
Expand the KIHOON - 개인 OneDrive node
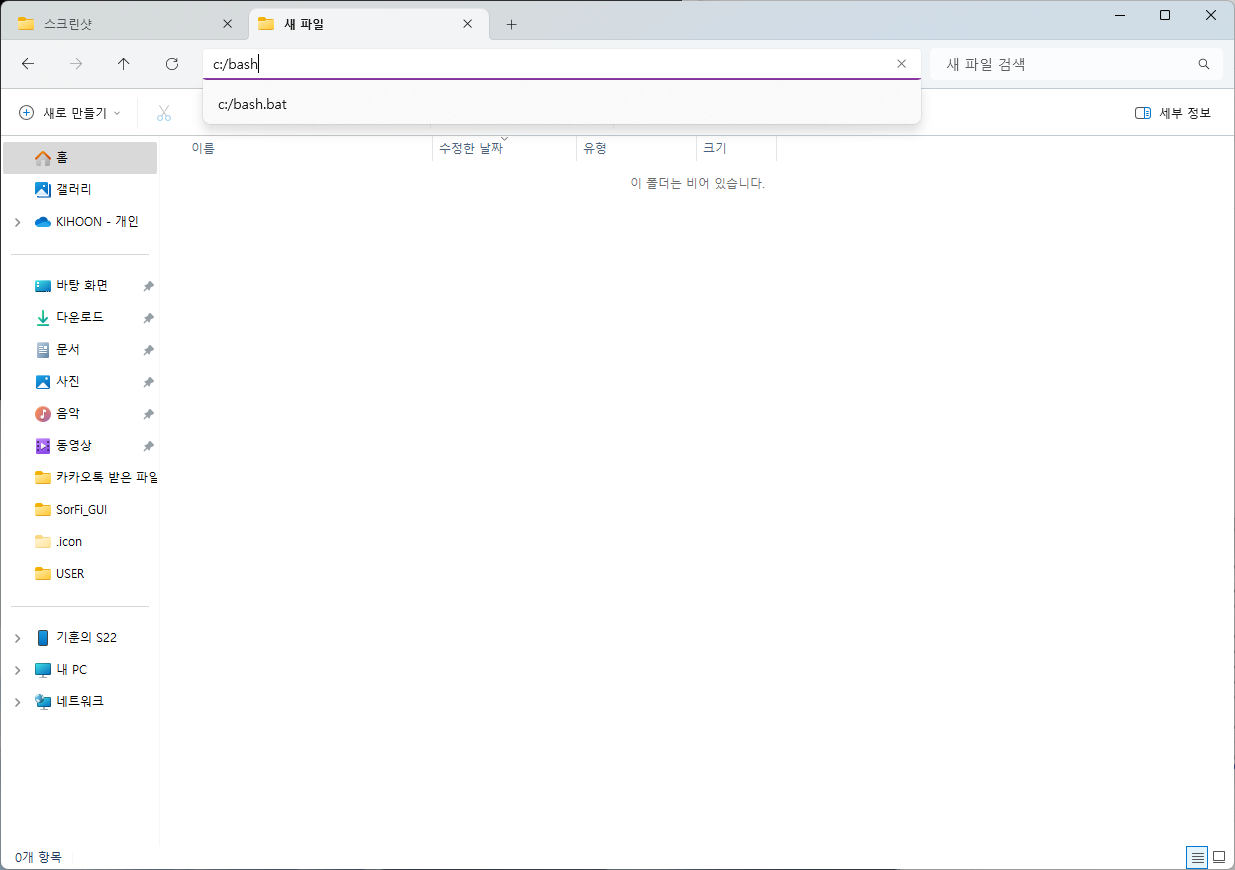click(18, 222)
